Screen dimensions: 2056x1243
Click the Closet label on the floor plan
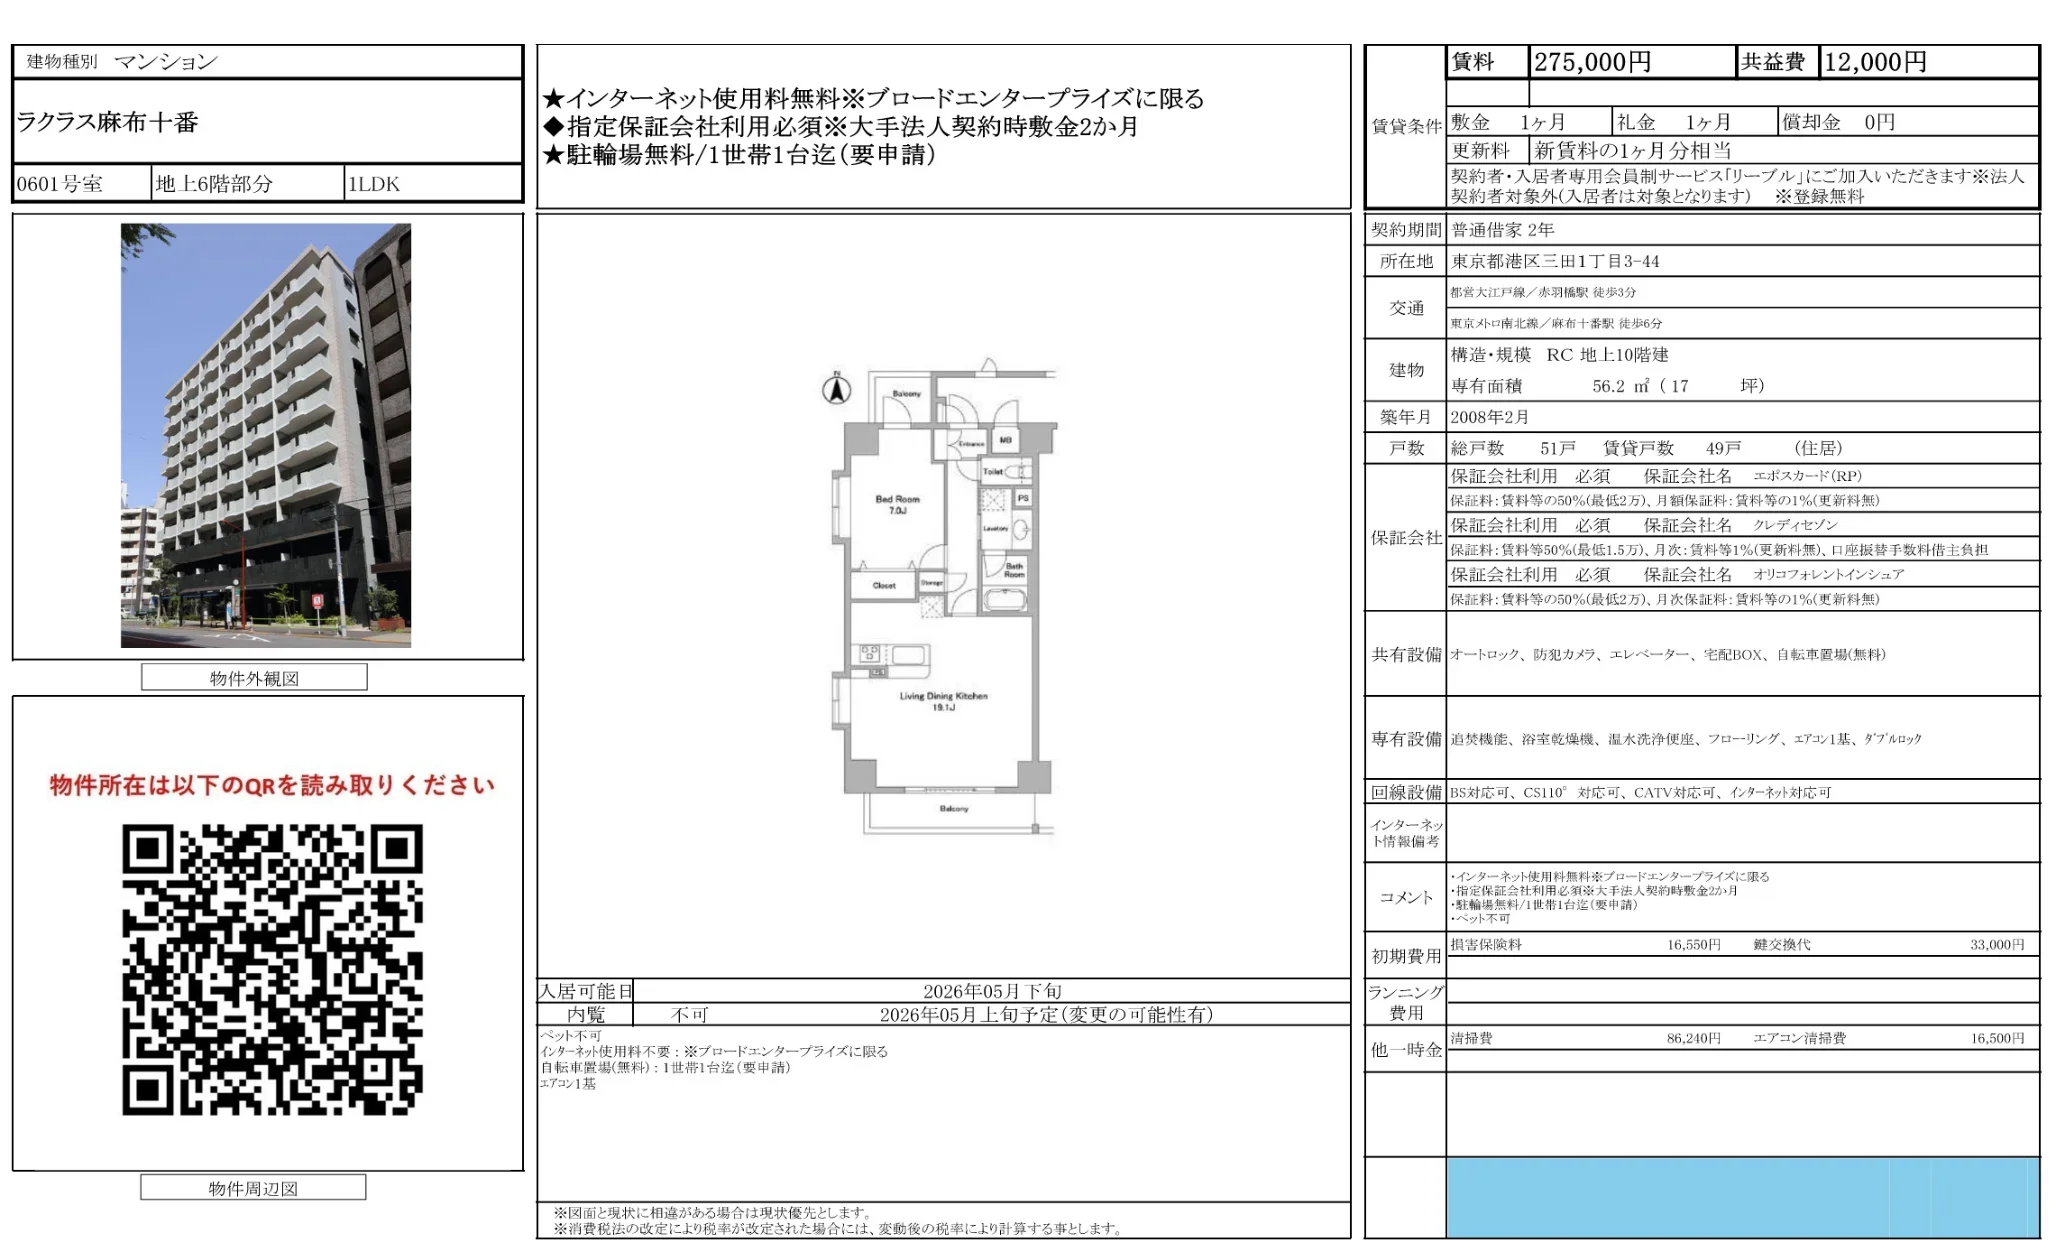[884, 585]
